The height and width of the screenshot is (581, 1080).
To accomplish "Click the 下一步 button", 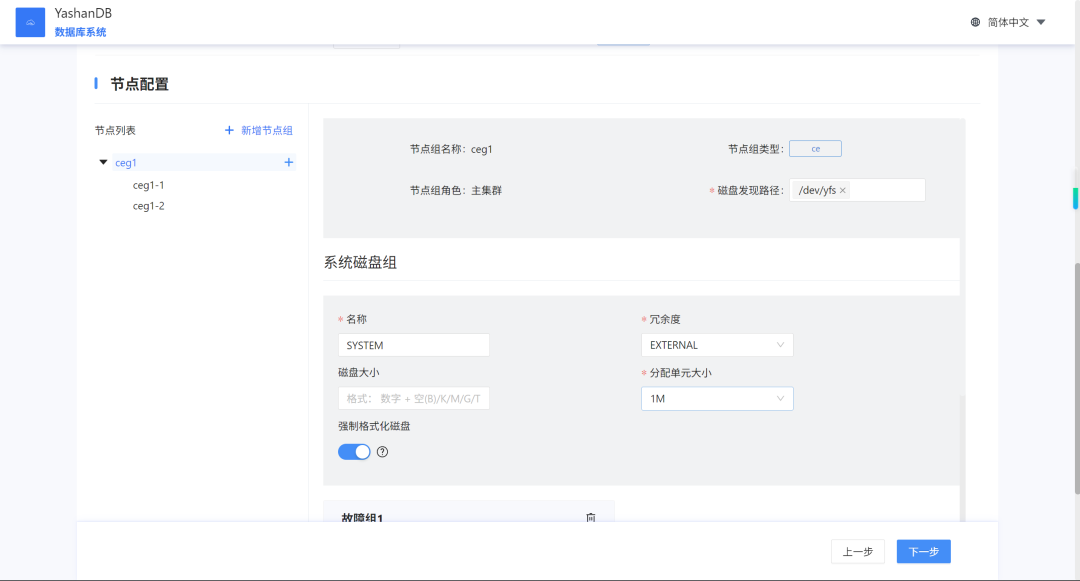I will (x=924, y=551).
